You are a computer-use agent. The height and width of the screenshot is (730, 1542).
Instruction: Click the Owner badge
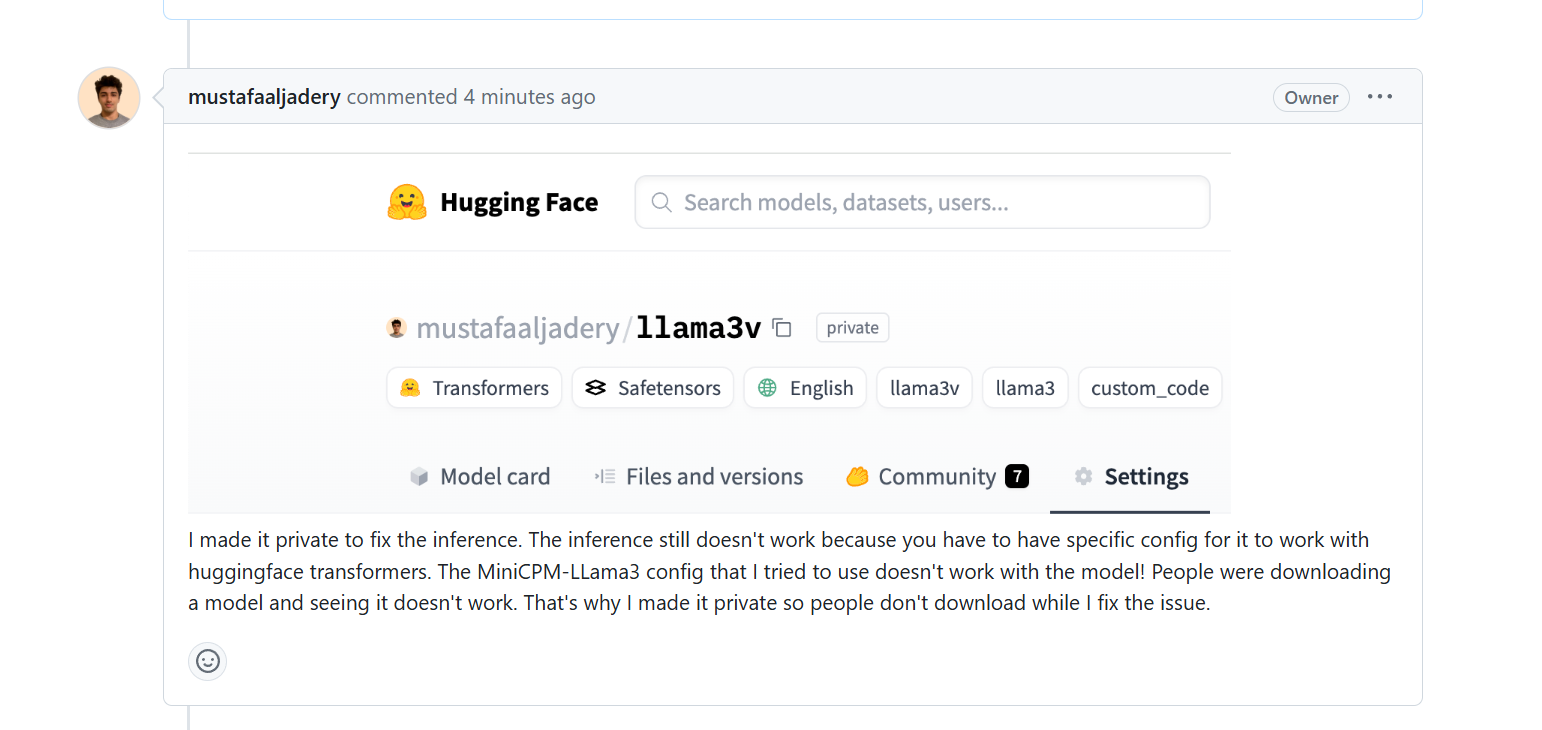[1311, 97]
